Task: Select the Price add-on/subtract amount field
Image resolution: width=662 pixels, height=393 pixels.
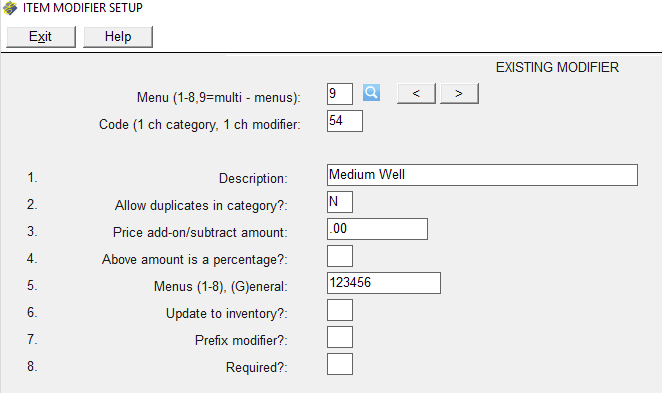Action: pyautogui.click(x=377, y=229)
